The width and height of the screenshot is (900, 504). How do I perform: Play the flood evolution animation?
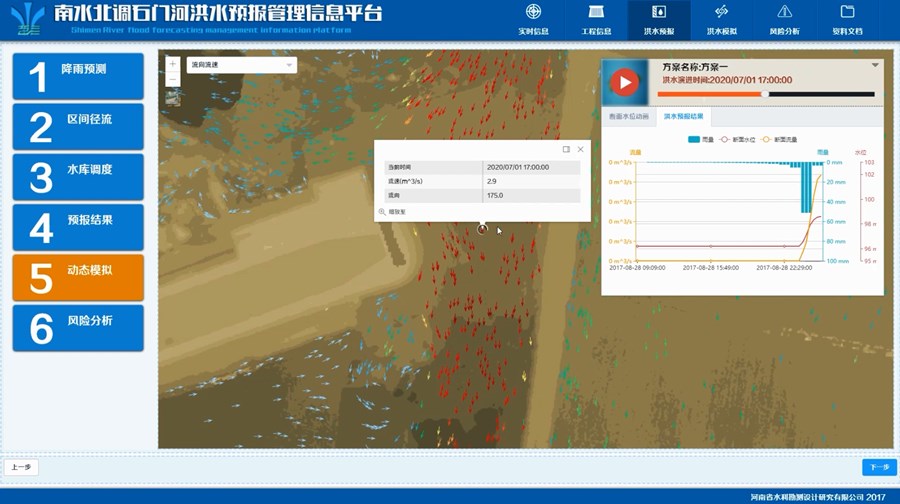625,82
